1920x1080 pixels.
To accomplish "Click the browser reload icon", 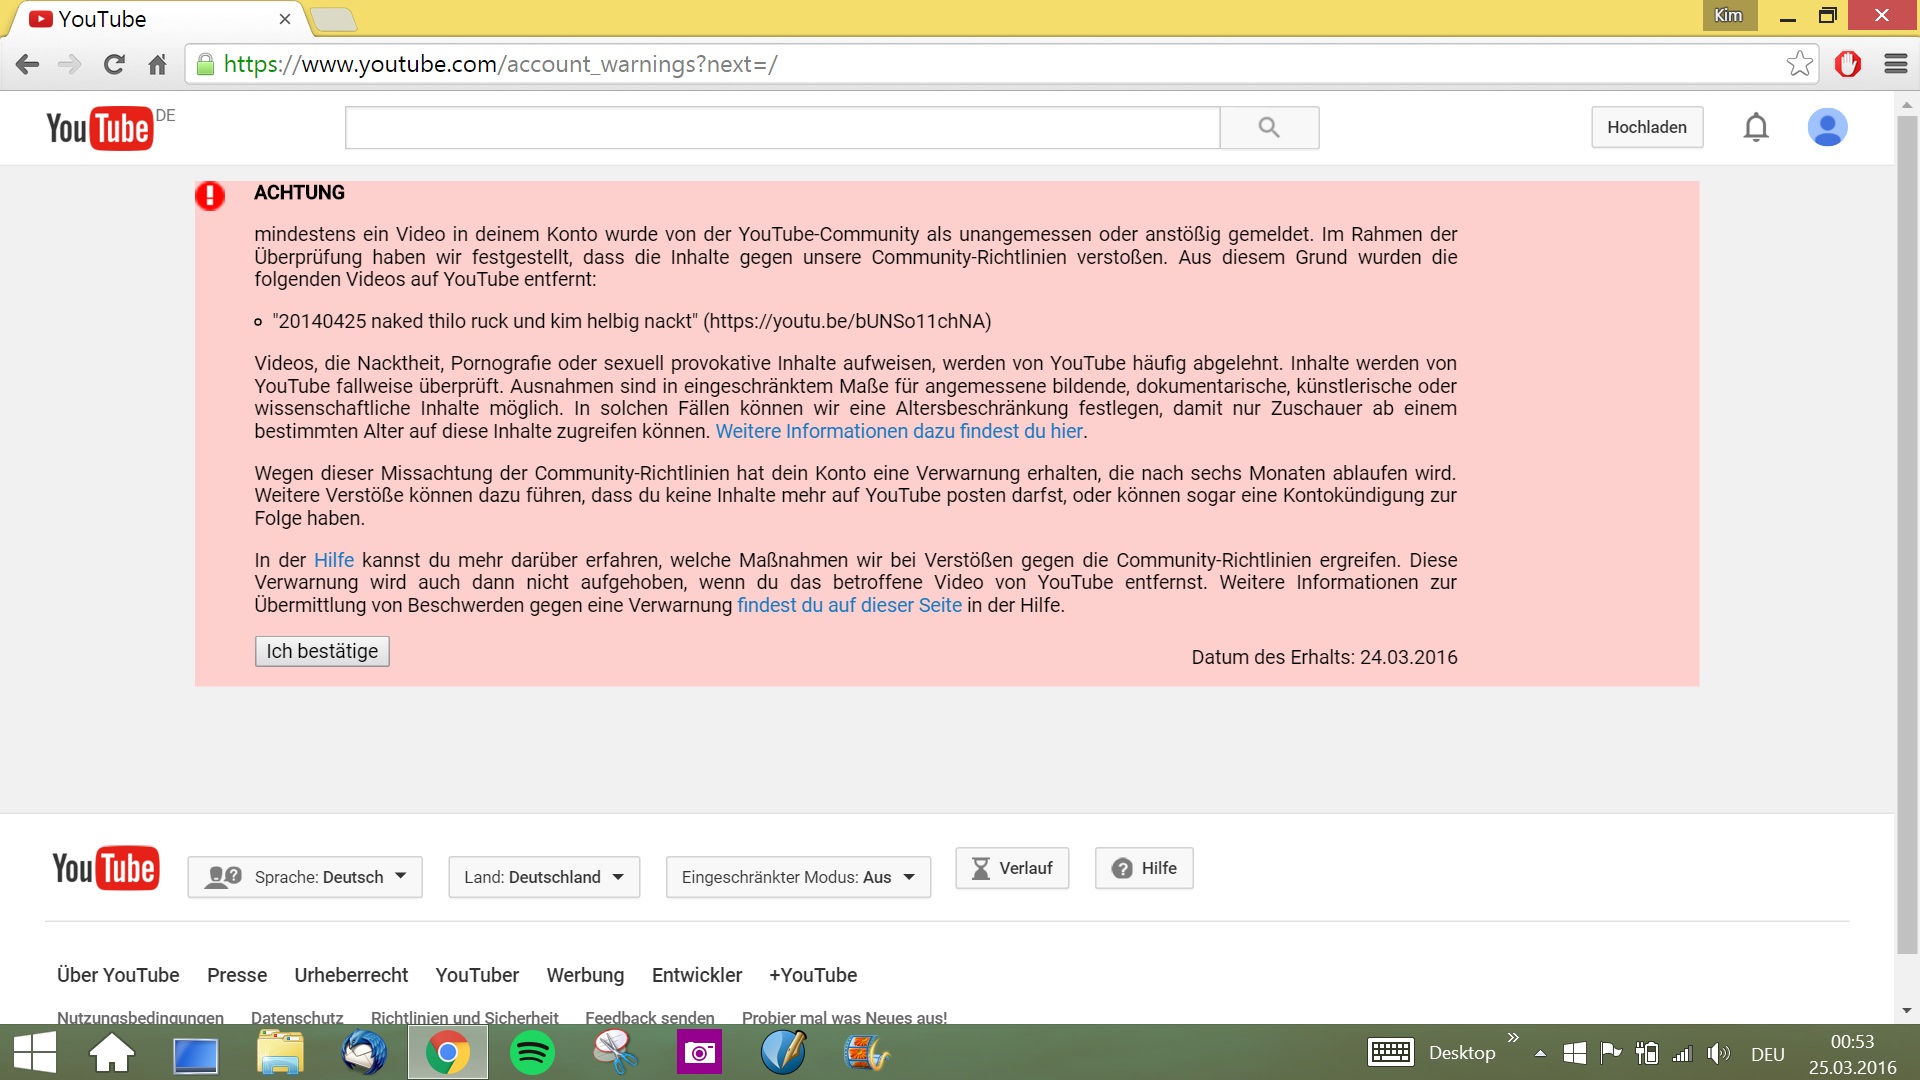I will tap(114, 64).
